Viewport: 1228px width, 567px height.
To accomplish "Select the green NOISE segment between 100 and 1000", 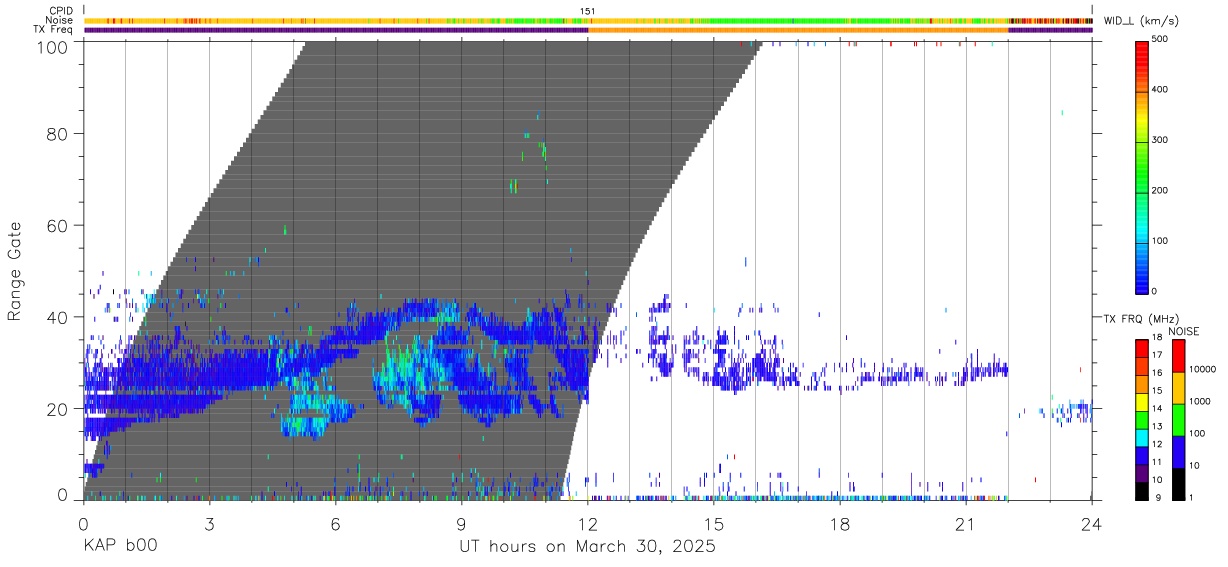I will point(1178,419).
